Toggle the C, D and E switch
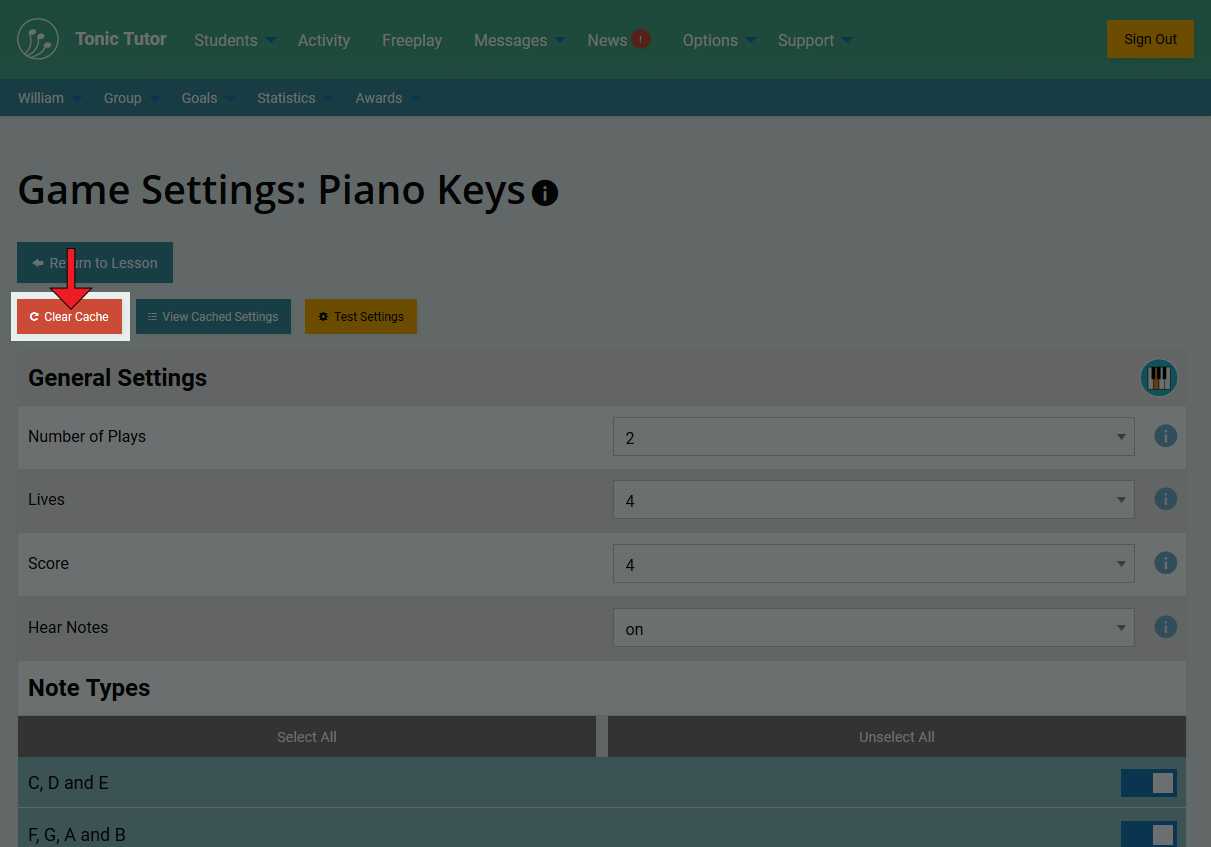The image size is (1211, 847). (1148, 783)
